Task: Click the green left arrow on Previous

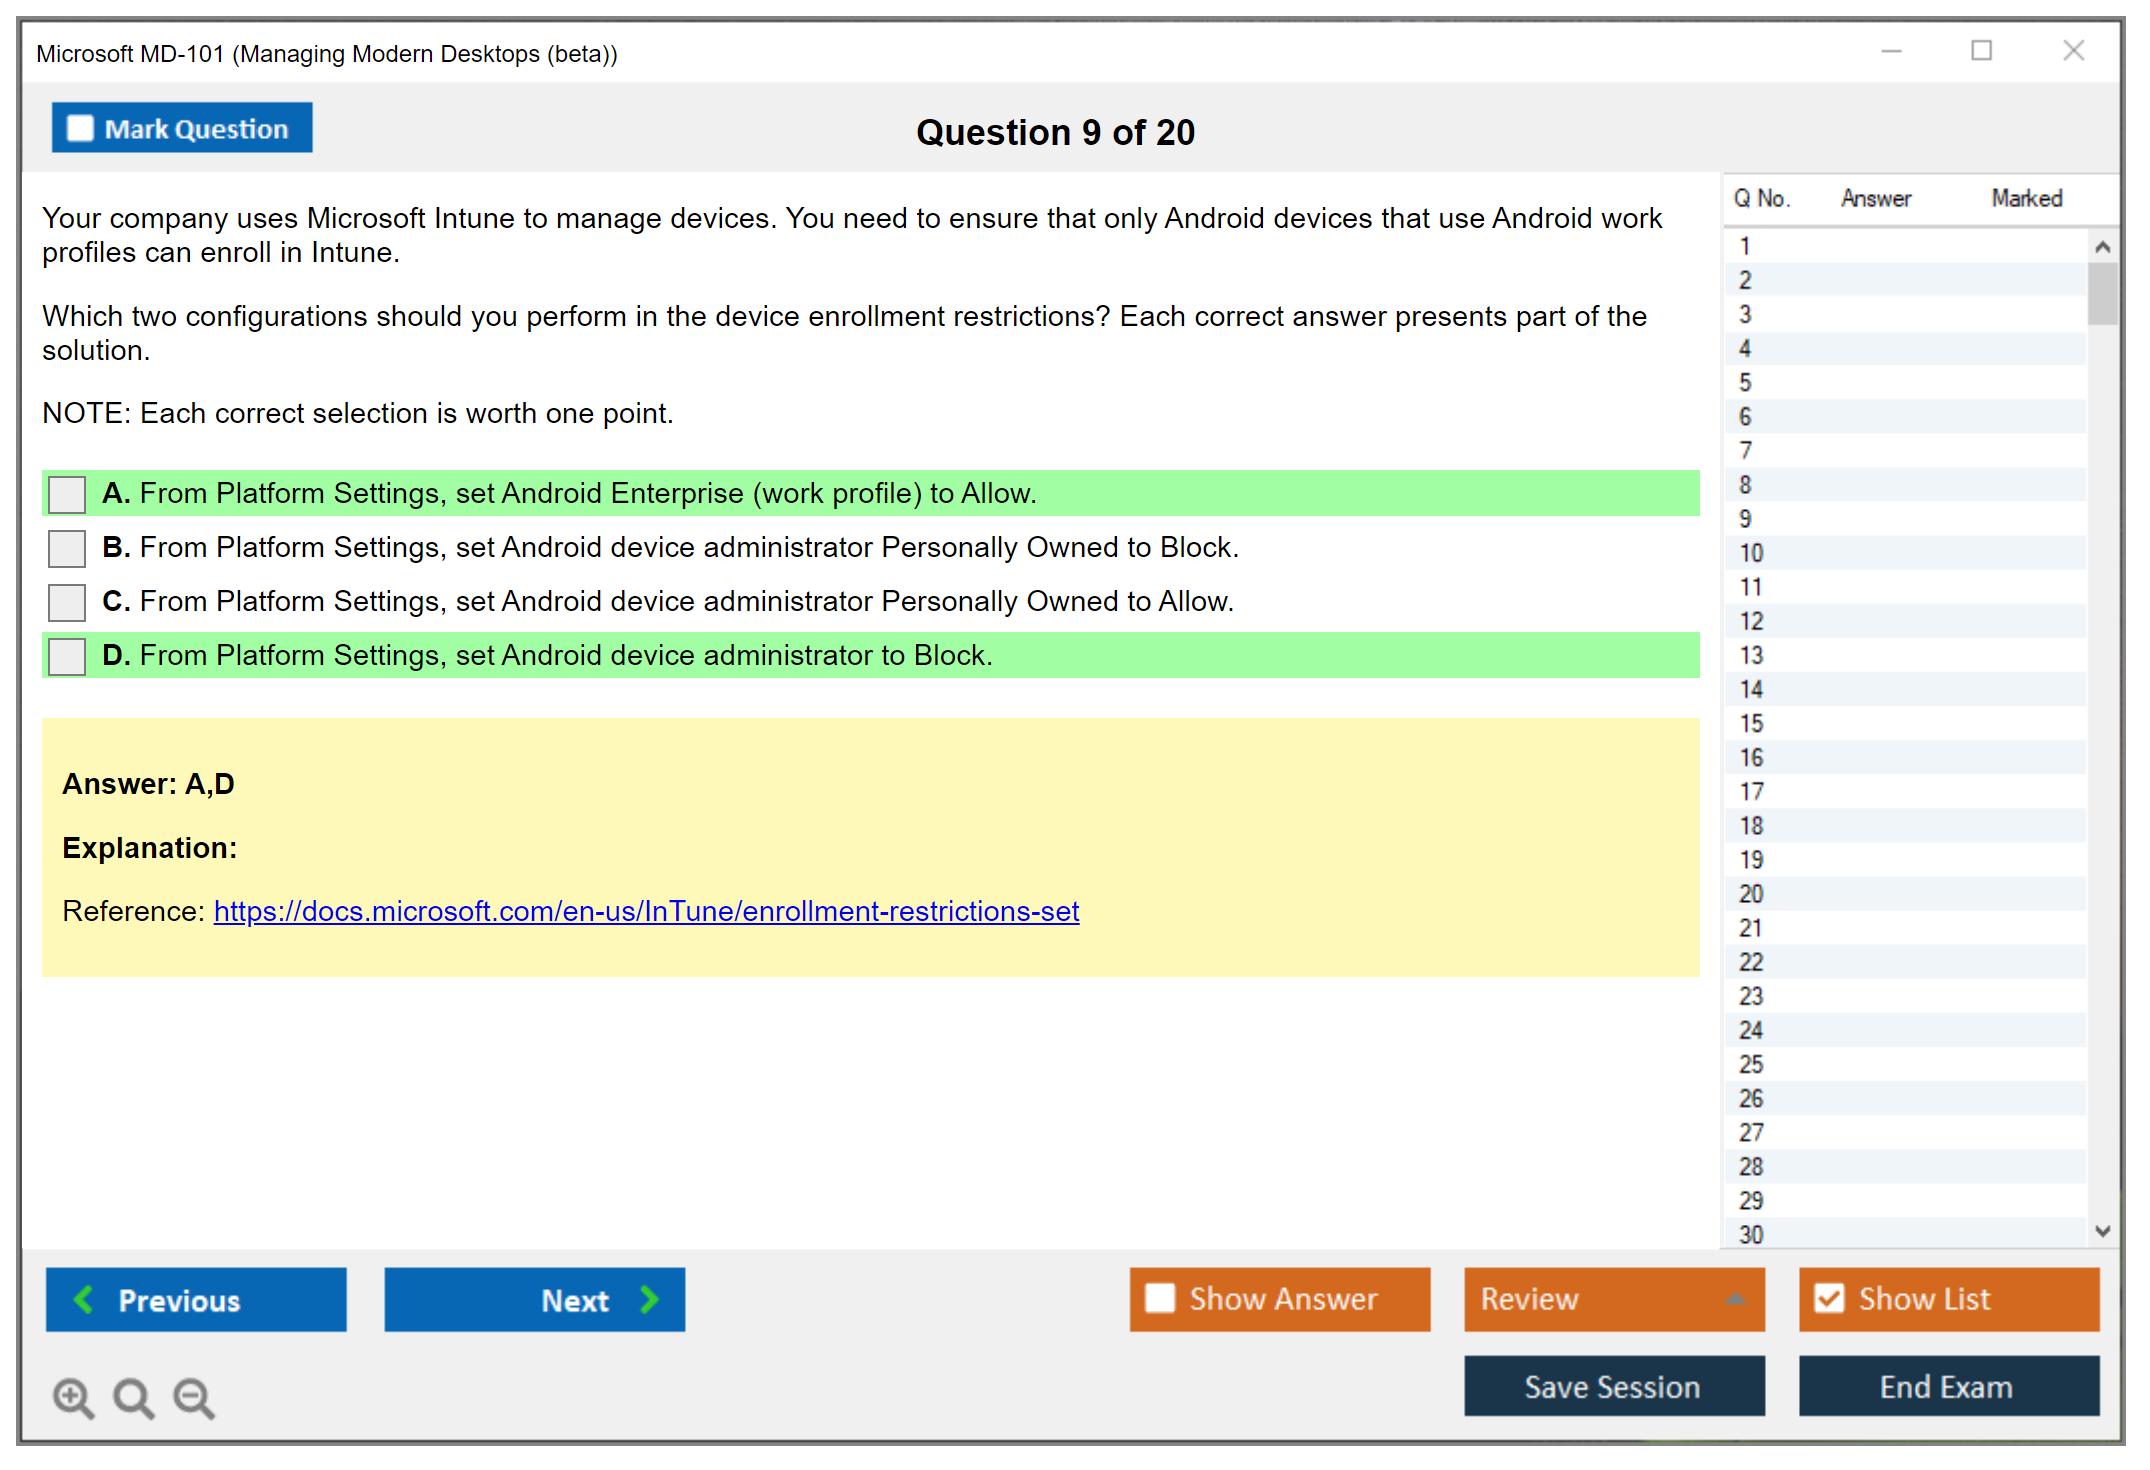Action: coord(85,1299)
